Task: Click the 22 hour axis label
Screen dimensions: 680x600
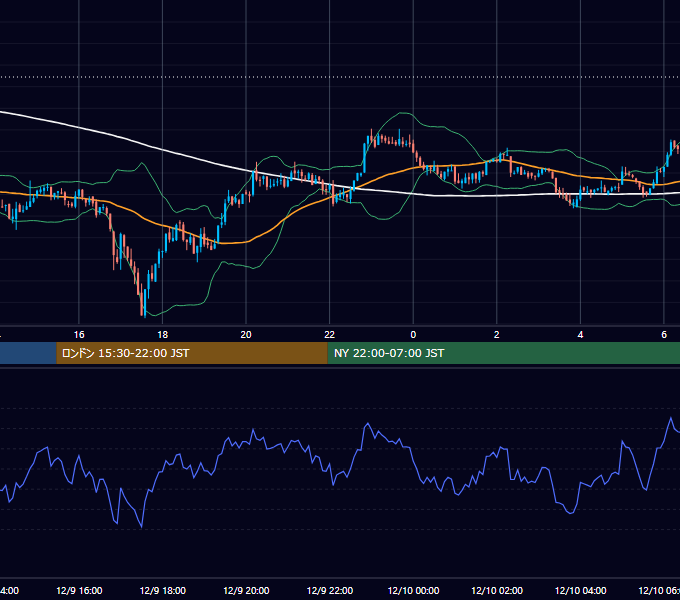Action: pyautogui.click(x=330, y=335)
